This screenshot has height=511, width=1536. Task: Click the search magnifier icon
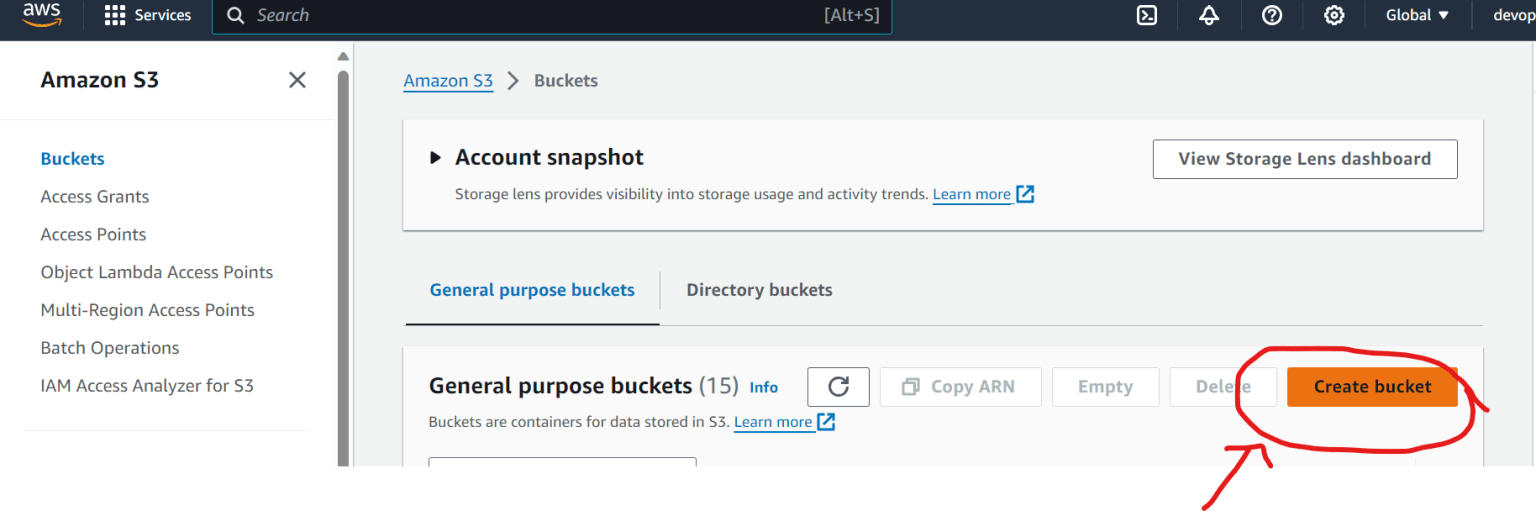pyautogui.click(x=235, y=15)
